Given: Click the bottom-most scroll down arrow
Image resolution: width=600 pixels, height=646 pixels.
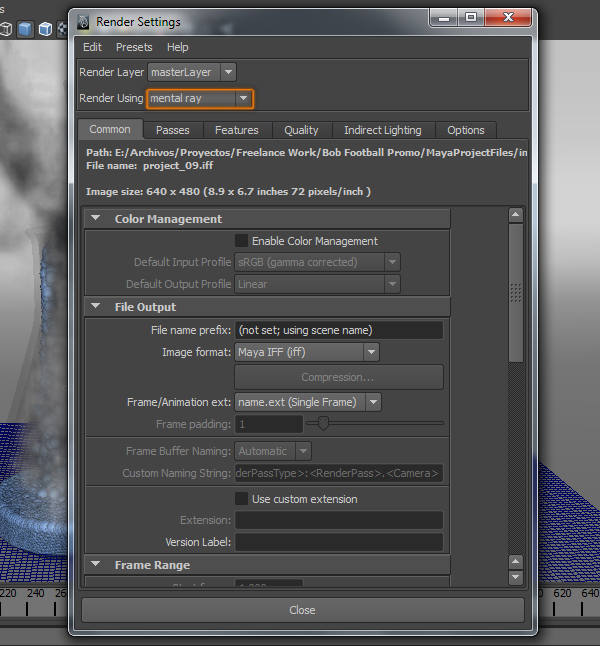Looking at the screenshot, I should pos(516,577).
